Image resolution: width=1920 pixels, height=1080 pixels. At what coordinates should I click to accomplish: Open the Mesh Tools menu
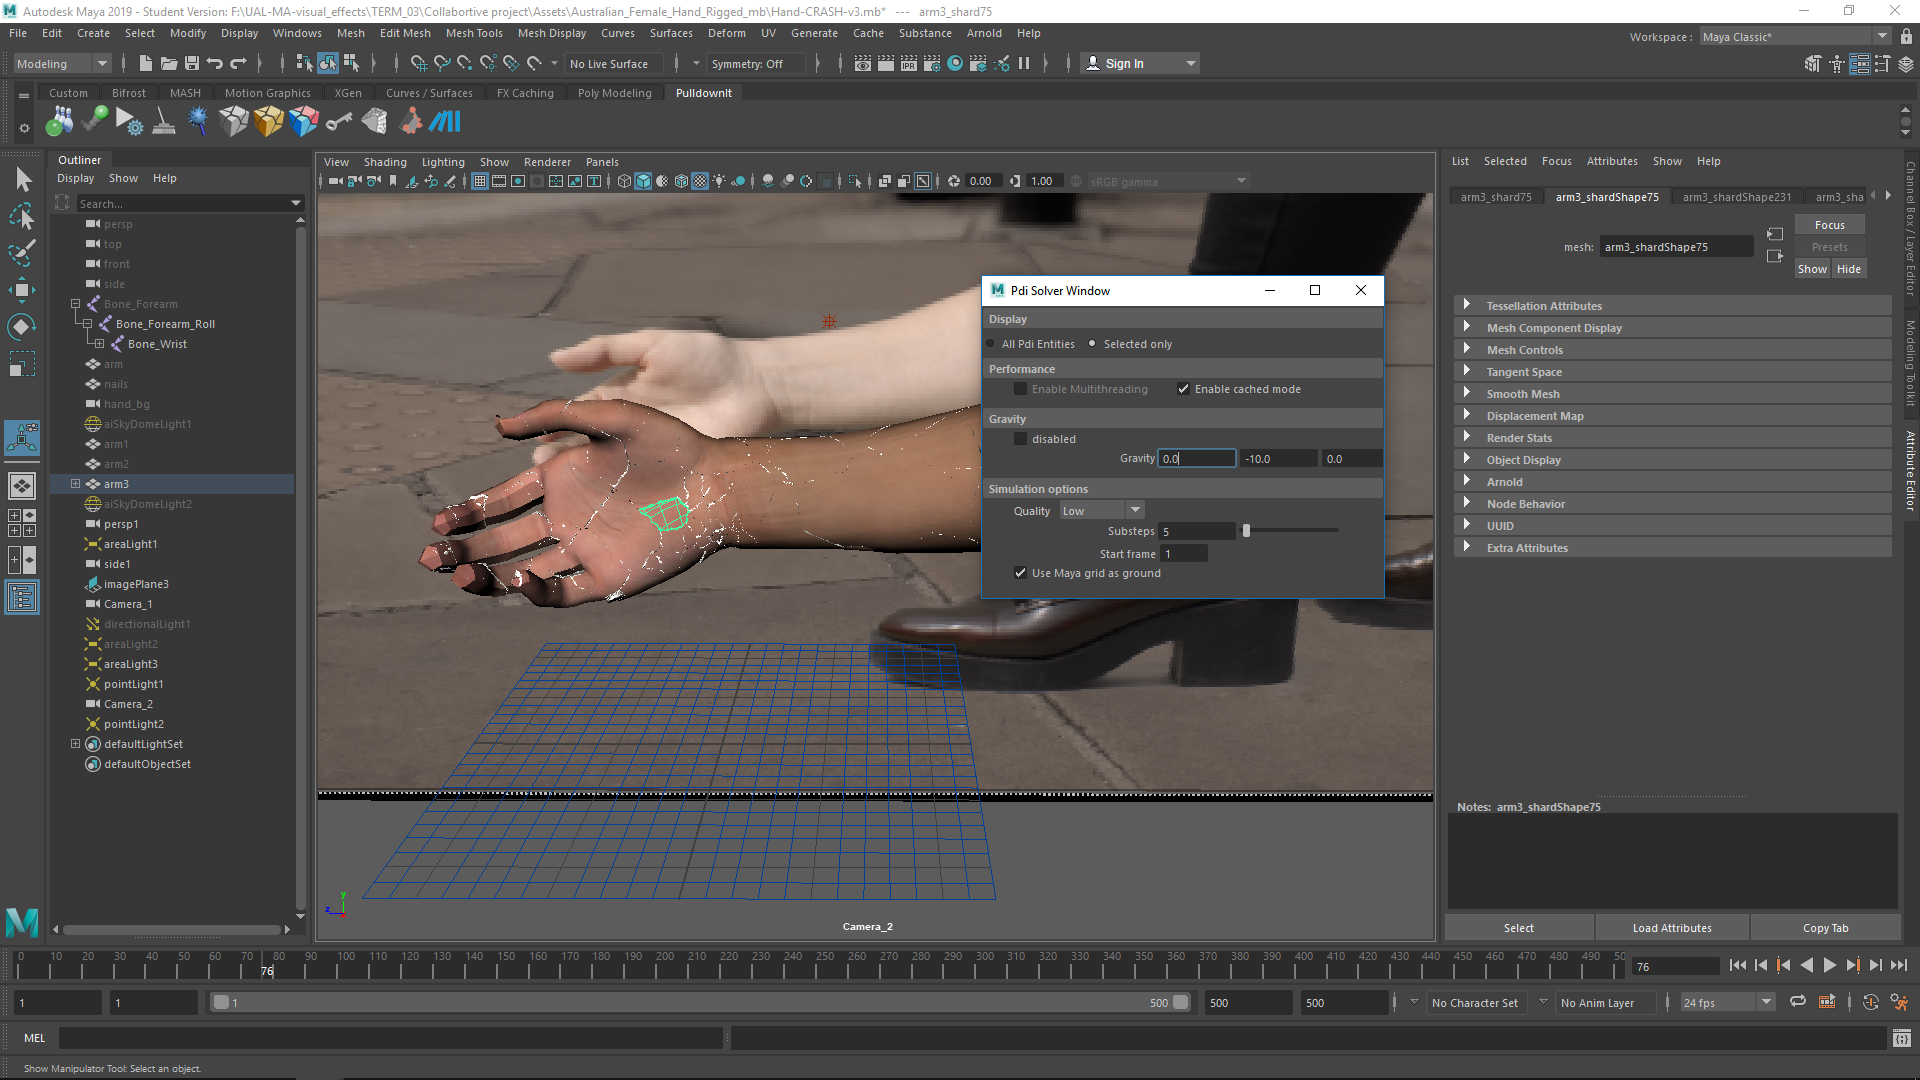point(474,33)
